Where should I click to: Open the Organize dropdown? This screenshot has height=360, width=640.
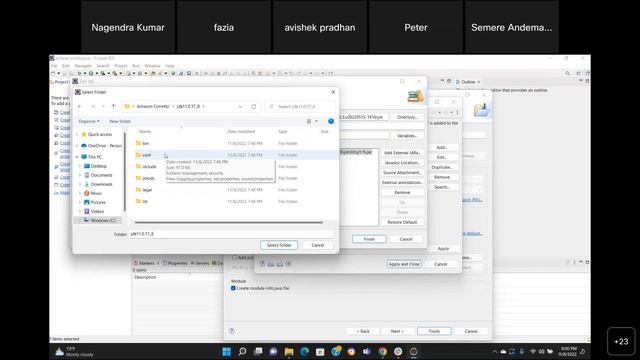click(89, 121)
